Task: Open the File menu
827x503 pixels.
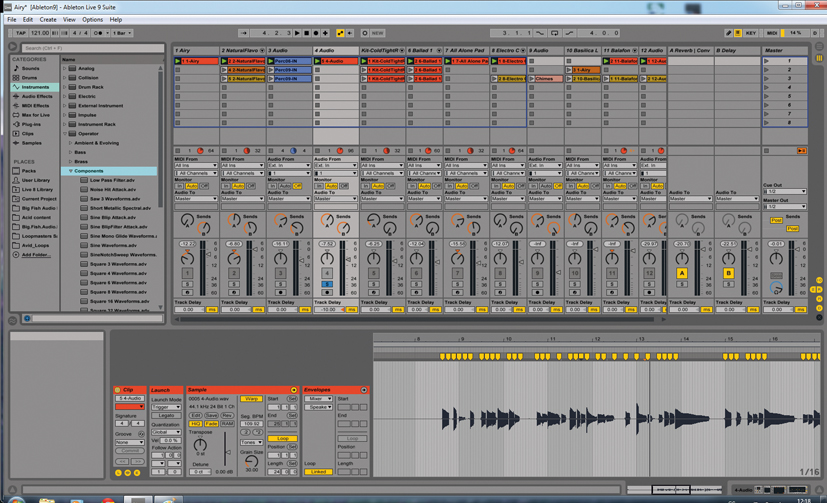Action: click(12, 20)
